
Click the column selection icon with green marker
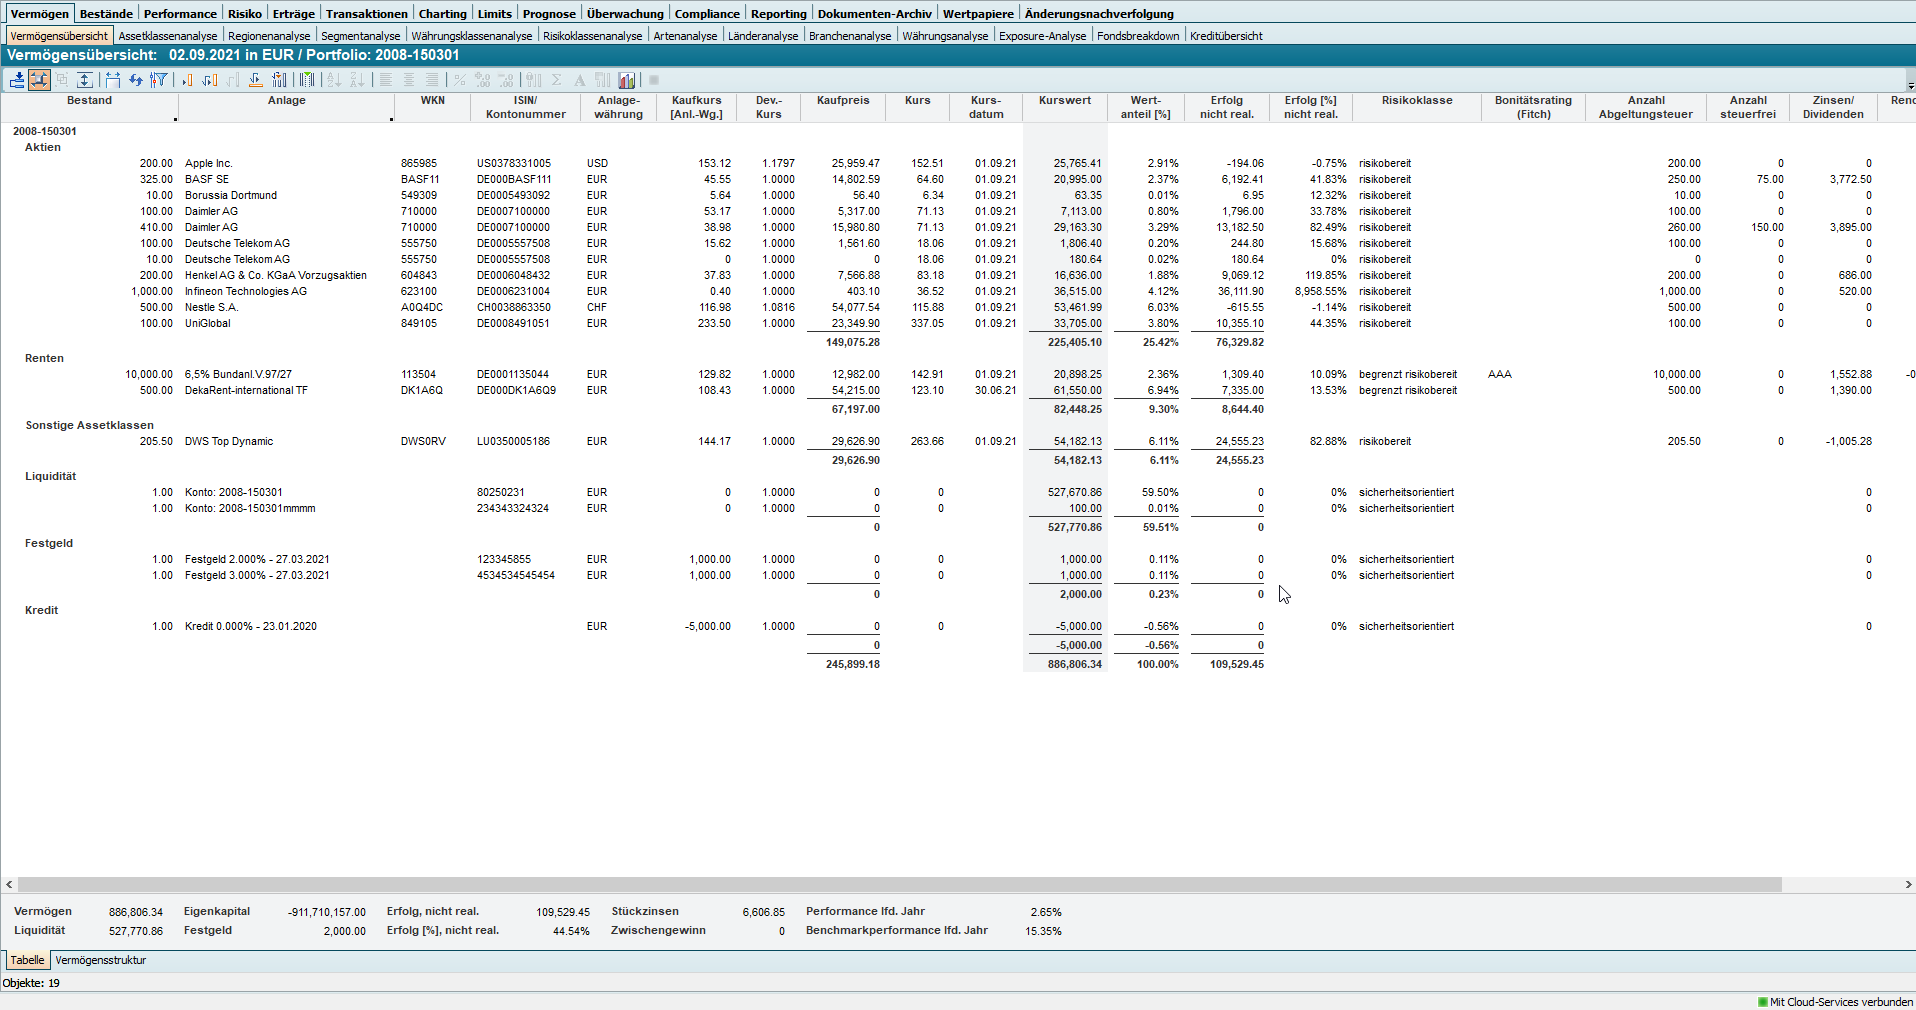[x=307, y=80]
